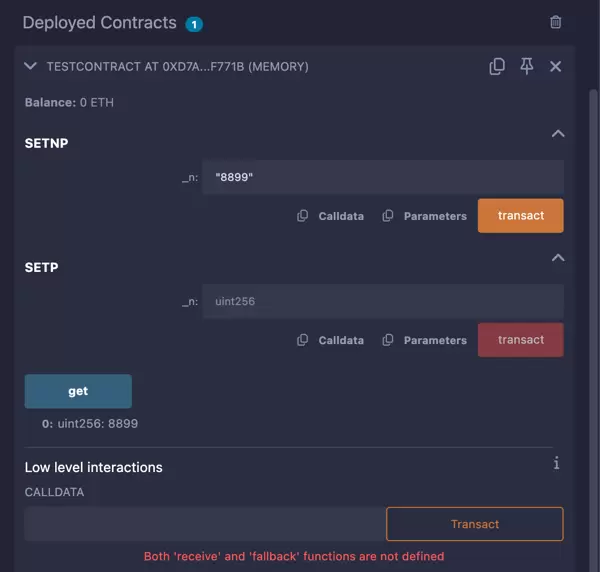Copy Parameters for SETNP function
The width and height of the screenshot is (600, 572).
[x=425, y=216]
